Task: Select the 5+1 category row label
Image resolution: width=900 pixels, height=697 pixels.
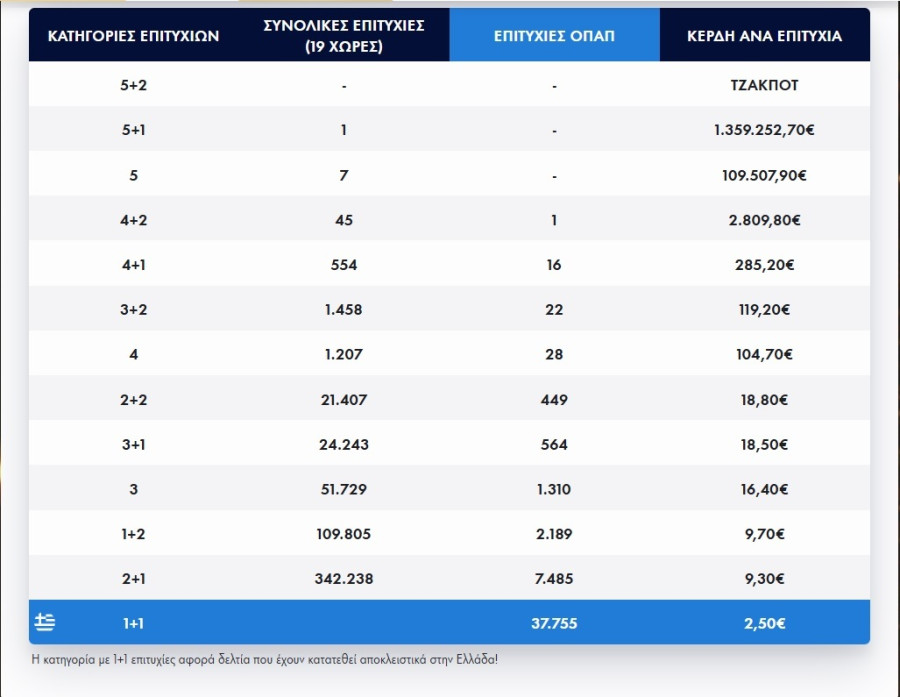Action: [133, 130]
